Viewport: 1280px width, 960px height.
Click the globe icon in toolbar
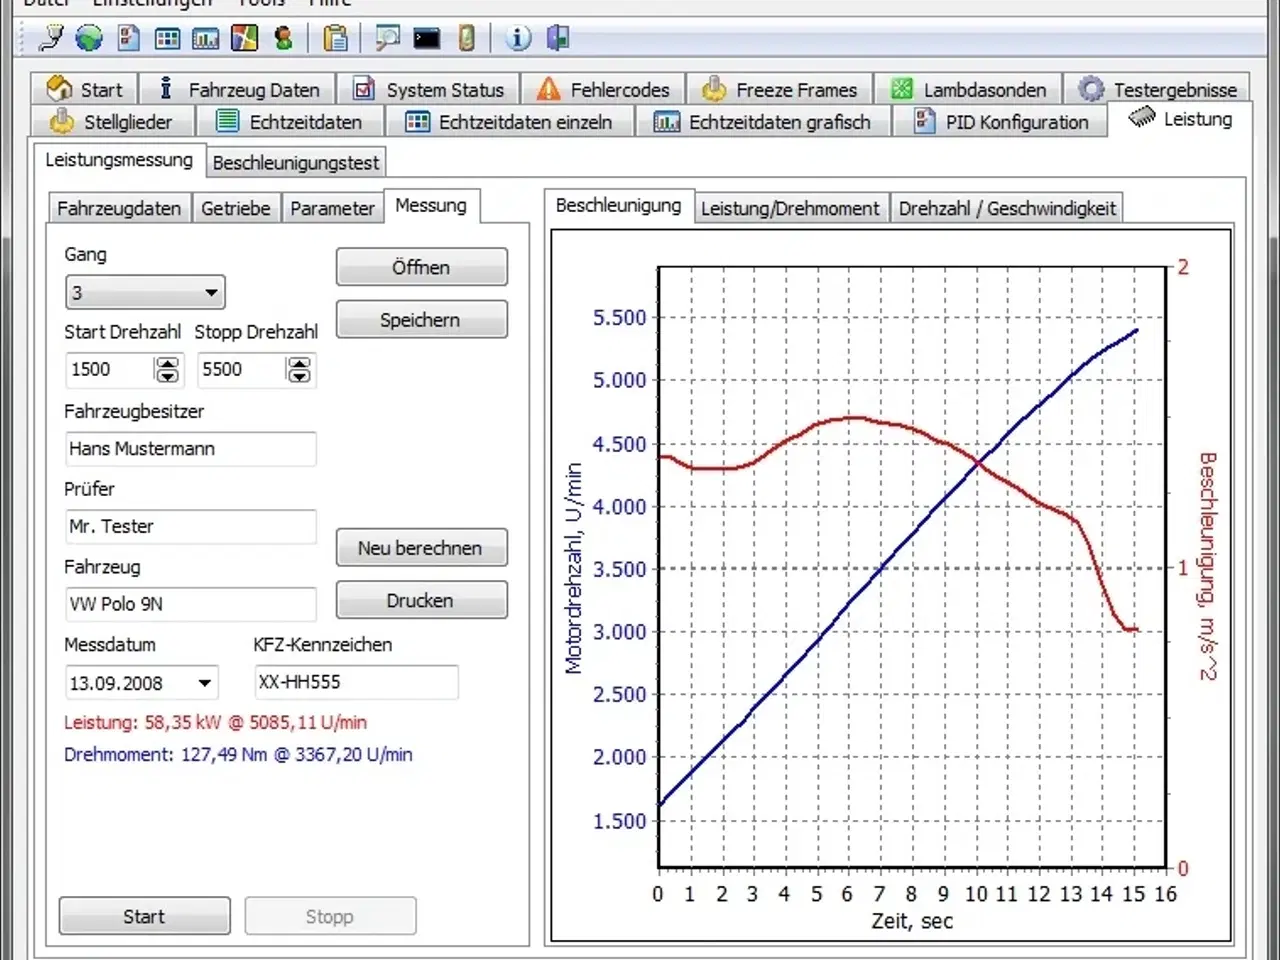pos(89,39)
